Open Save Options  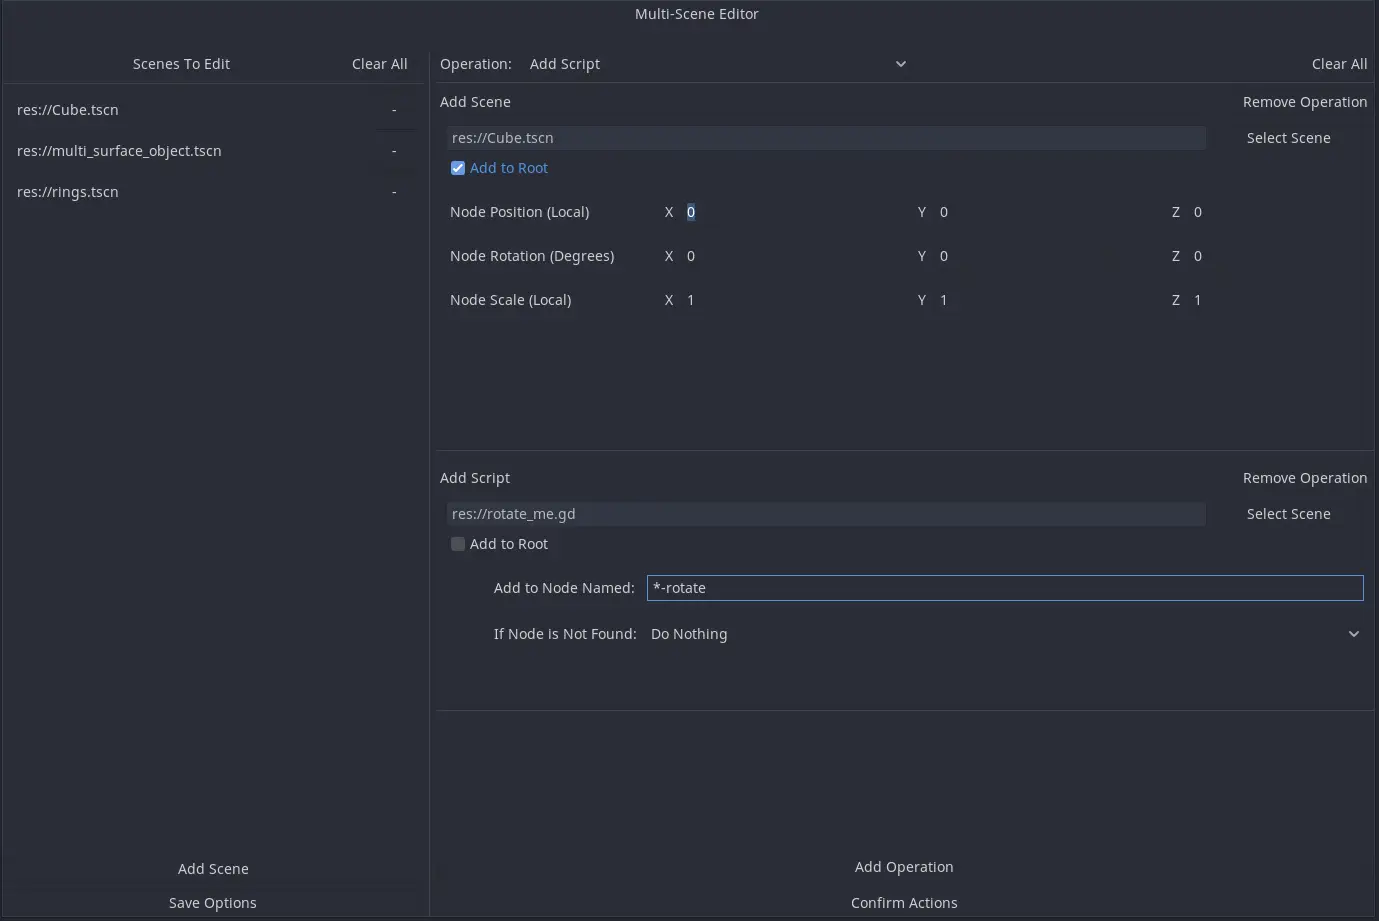tap(213, 903)
